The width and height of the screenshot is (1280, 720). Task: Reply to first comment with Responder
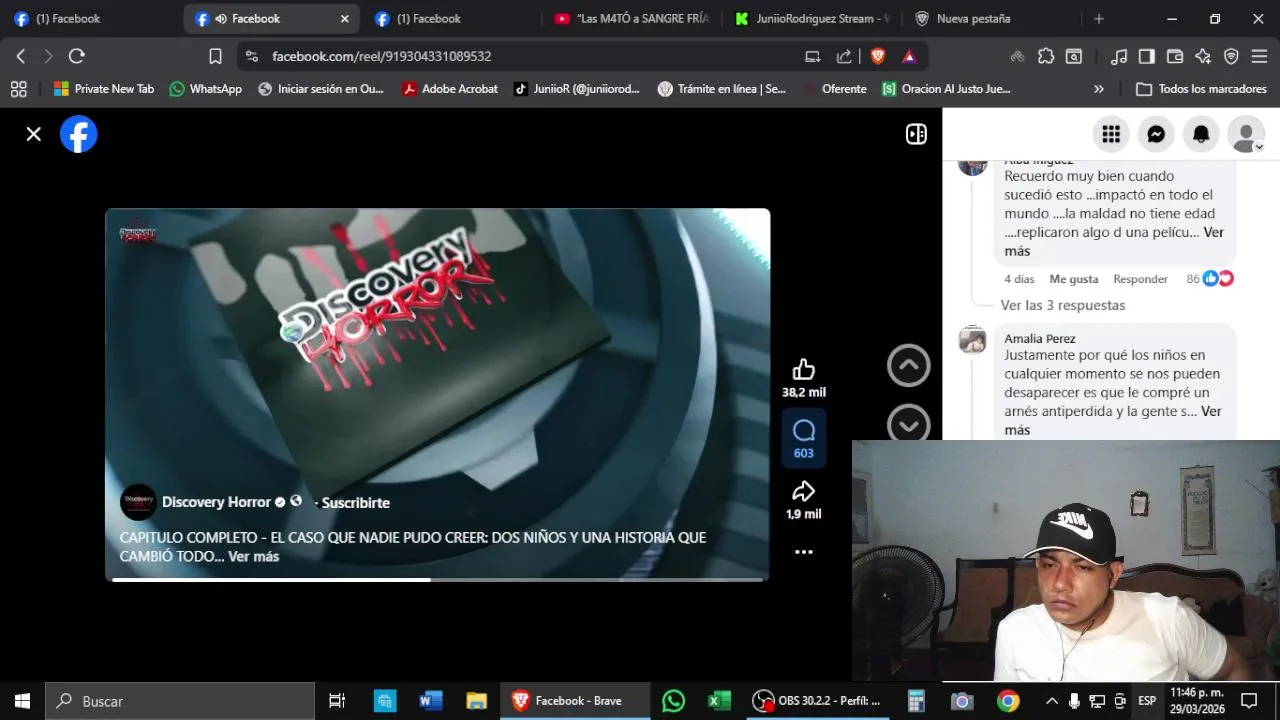click(x=1140, y=279)
